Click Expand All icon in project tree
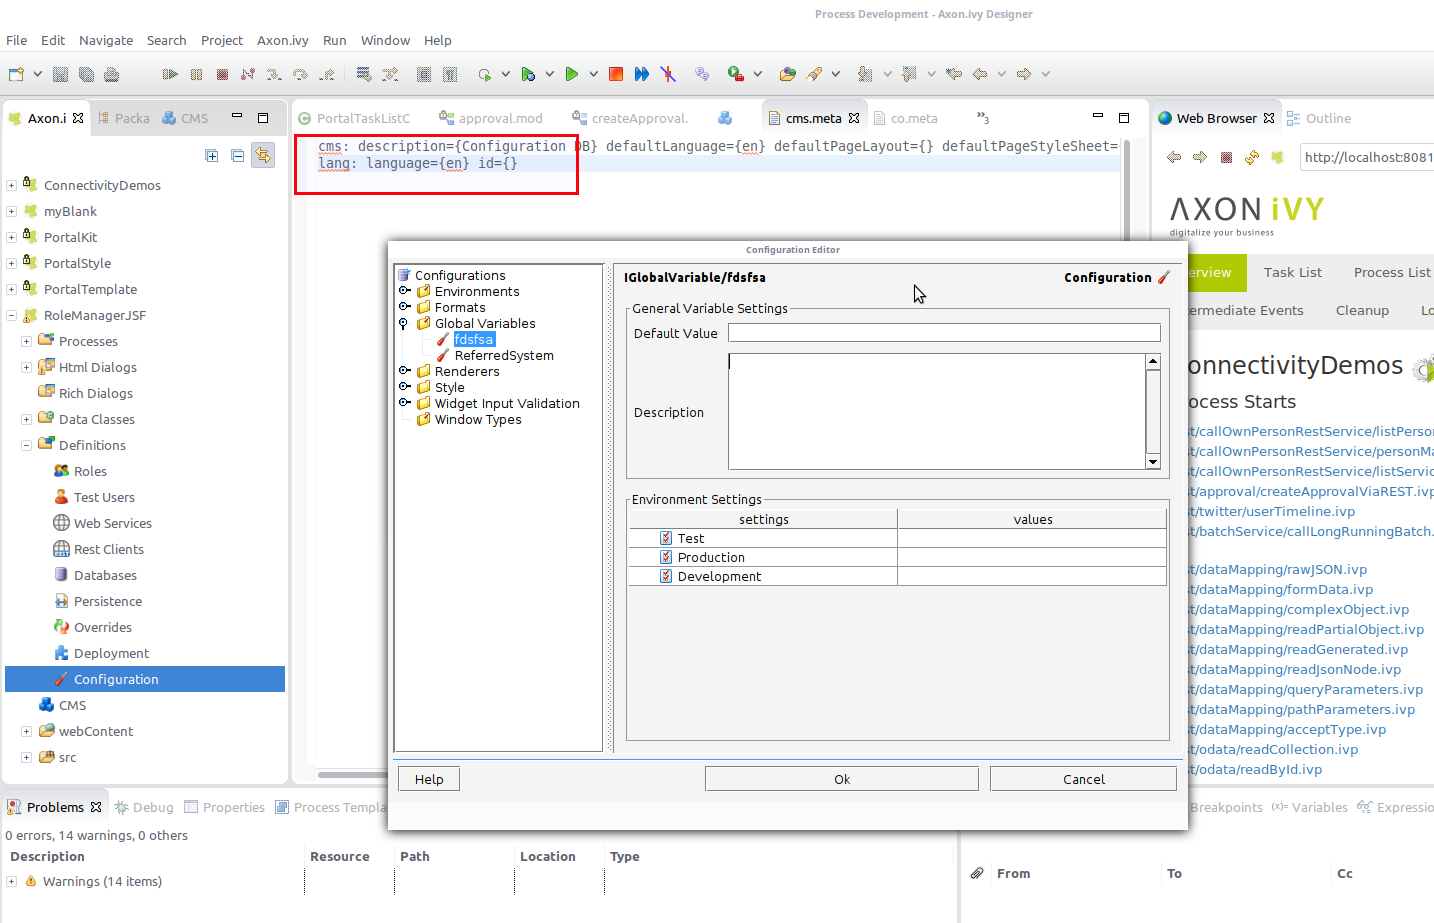This screenshot has height=923, width=1434. click(x=212, y=155)
